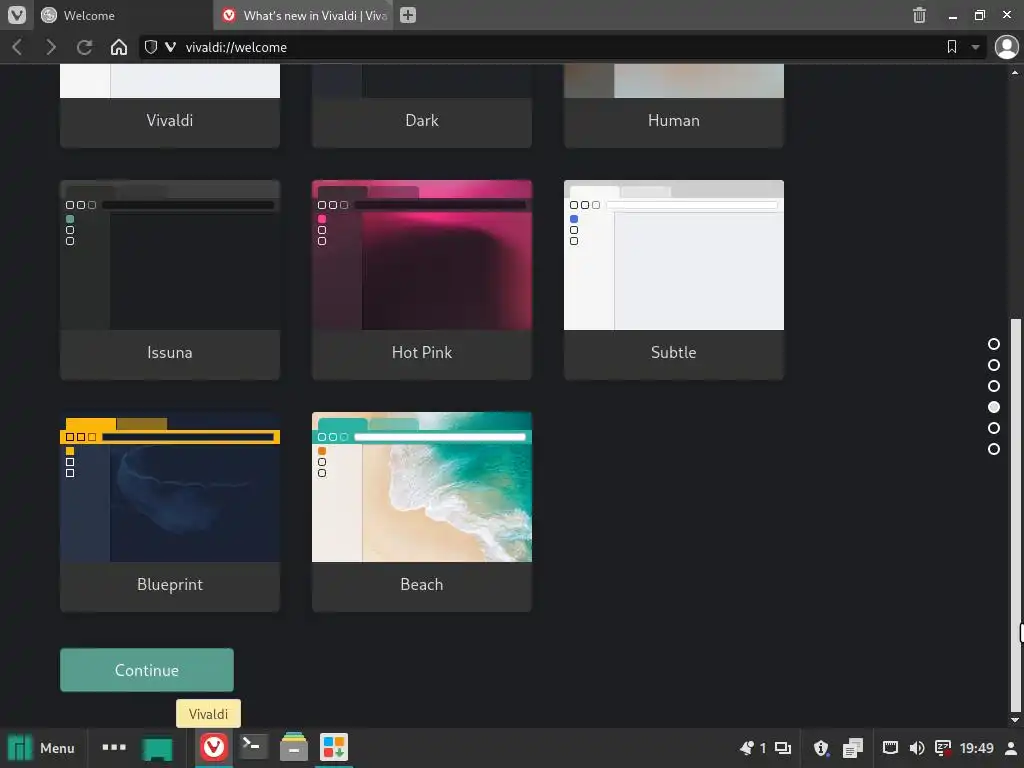Focus the vivaldi://welcome address field
1024x768 pixels.
562,47
